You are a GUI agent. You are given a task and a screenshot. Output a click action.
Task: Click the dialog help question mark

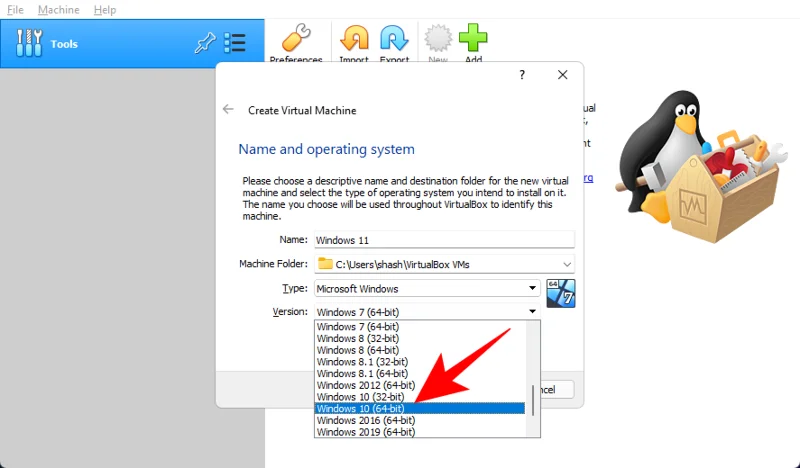(x=522, y=75)
